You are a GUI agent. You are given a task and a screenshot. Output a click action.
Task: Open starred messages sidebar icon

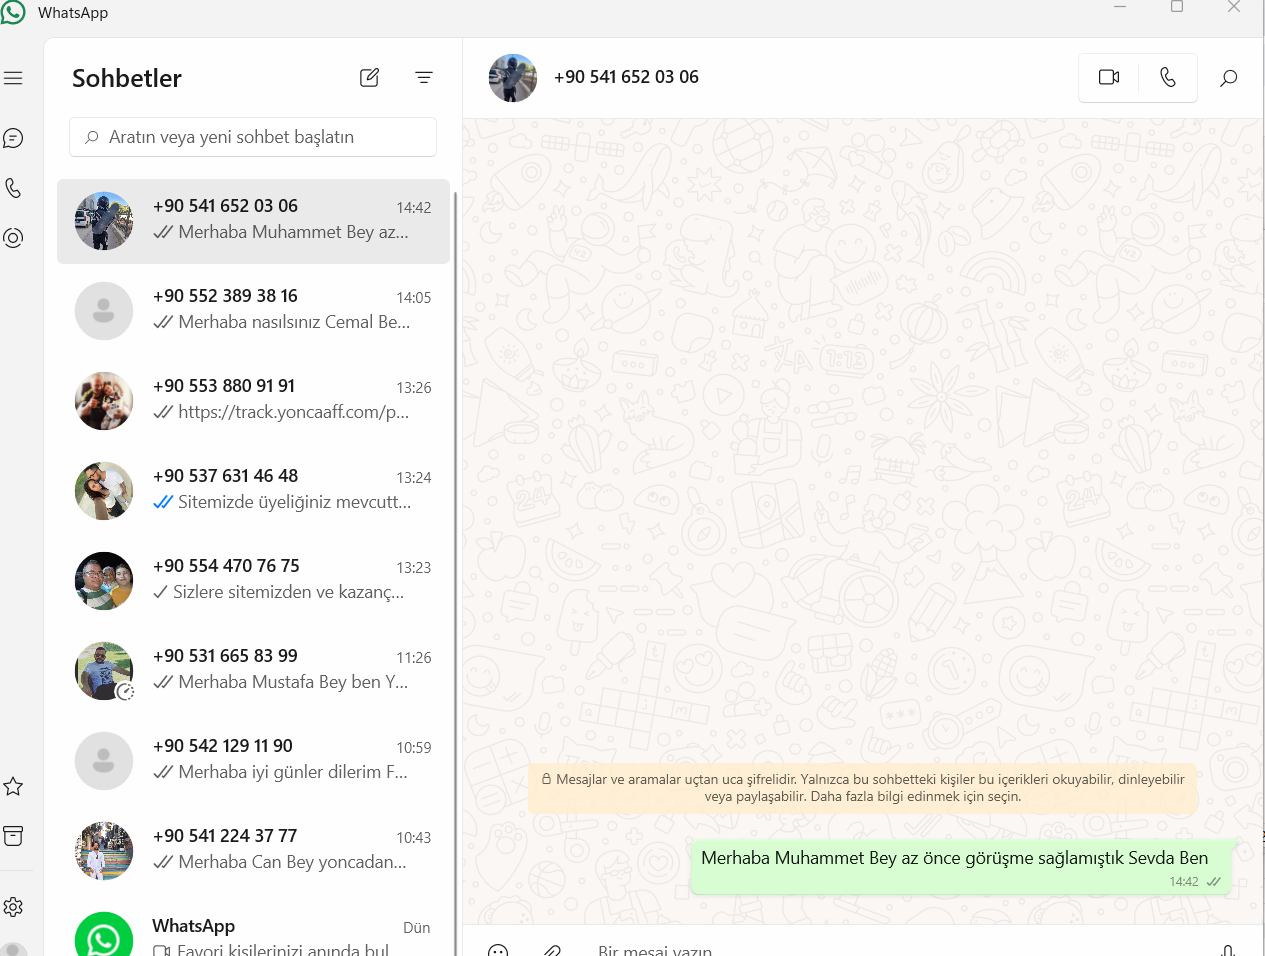[x=13, y=786]
